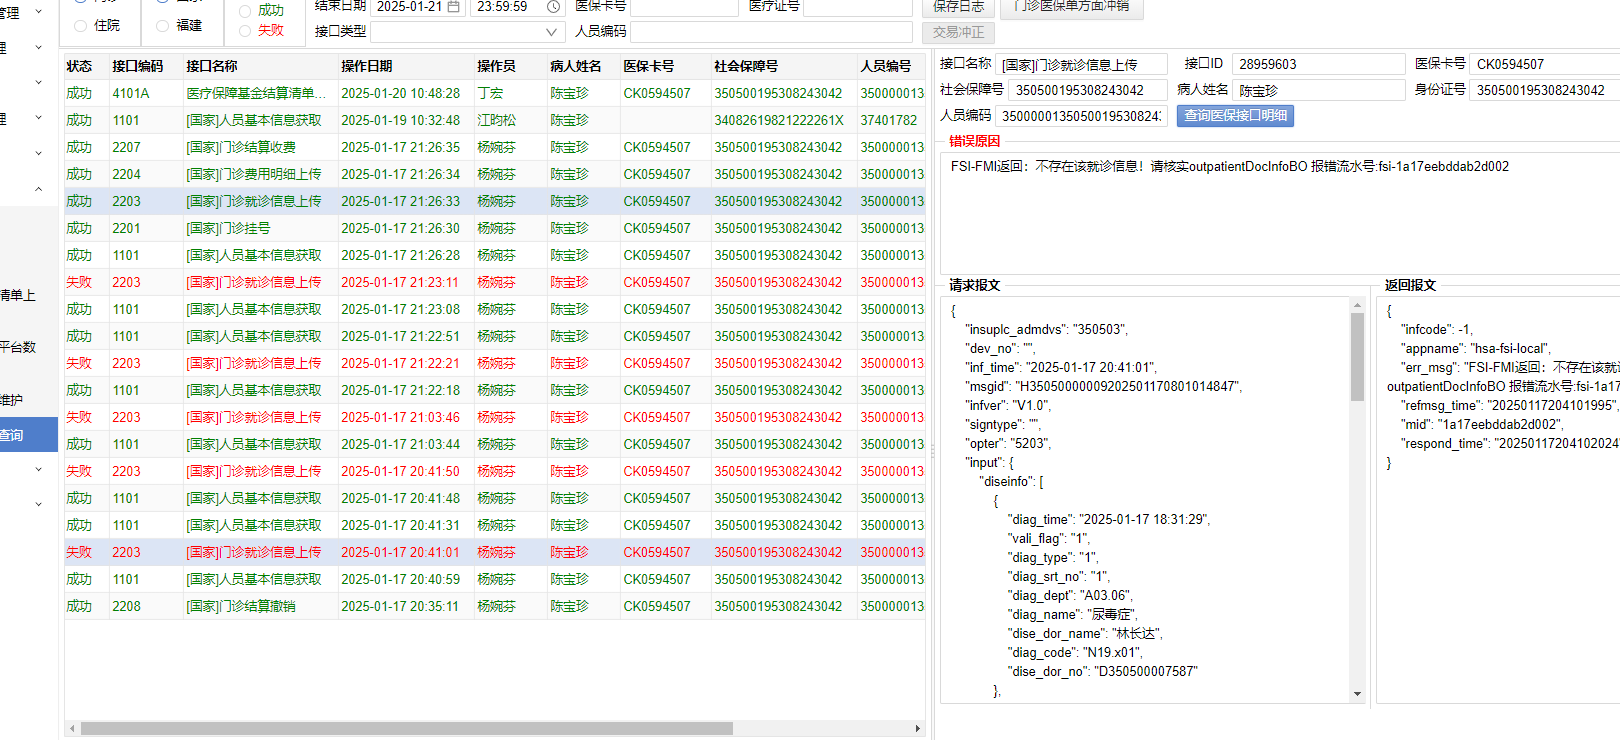Open the clock picker beside 23:59:59

[x=554, y=7]
